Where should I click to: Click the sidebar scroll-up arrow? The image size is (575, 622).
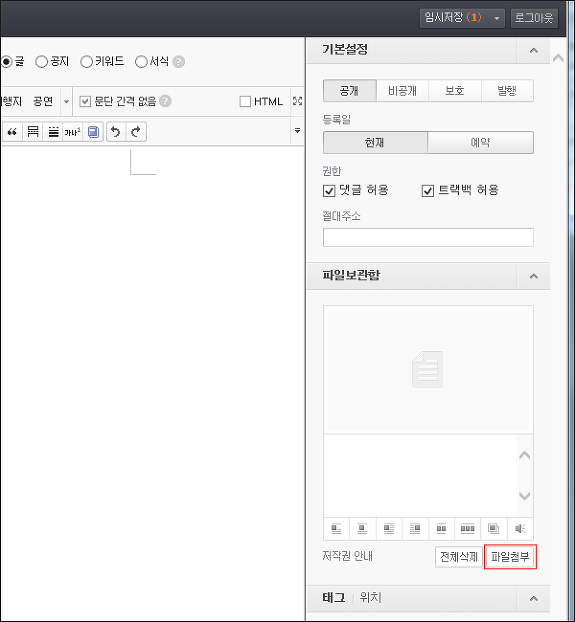pos(558,58)
